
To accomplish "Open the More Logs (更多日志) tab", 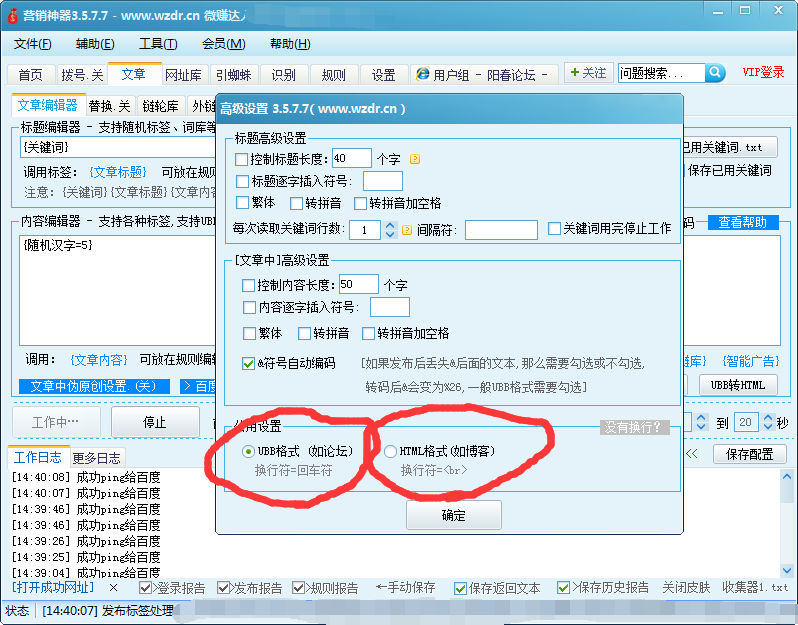I will point(96,458).
